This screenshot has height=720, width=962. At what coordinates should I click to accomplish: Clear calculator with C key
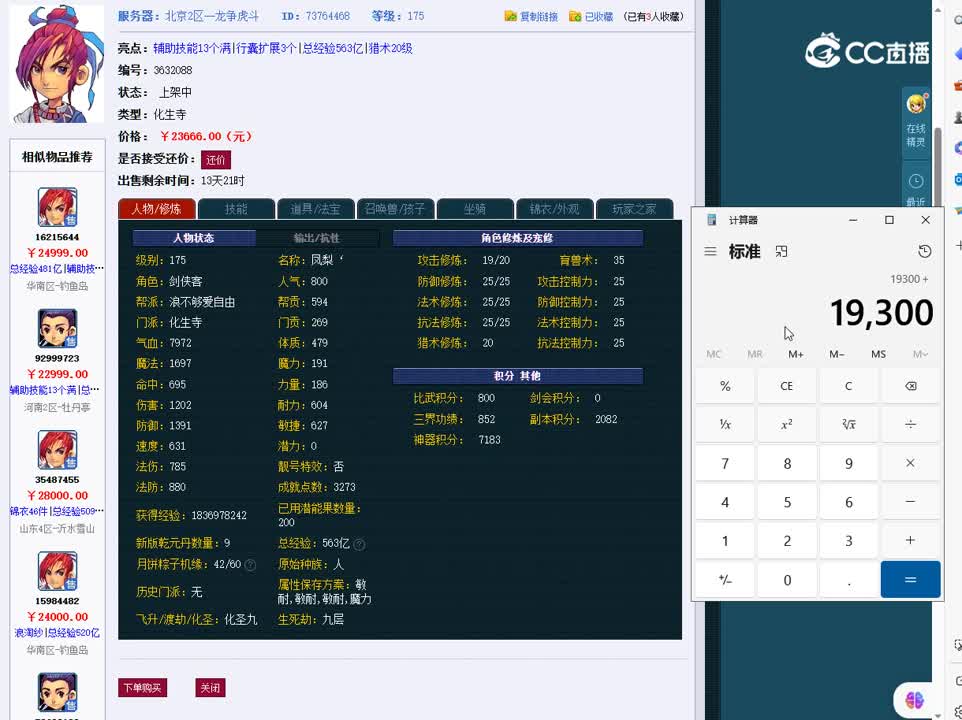848,386
